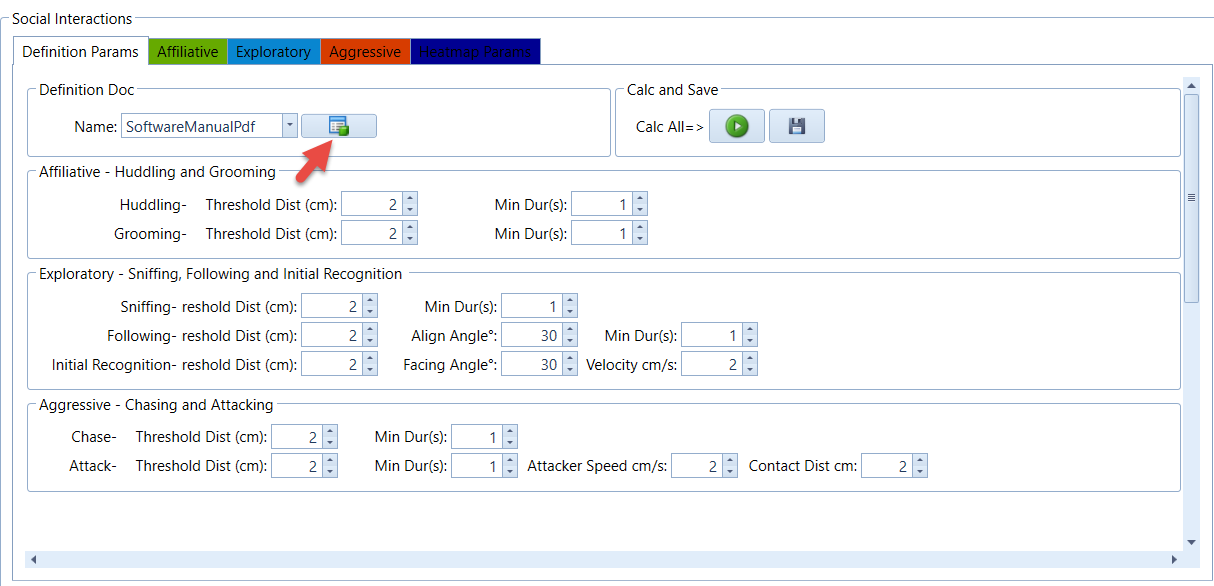Click the horizontal scrollbar right arrow
The image size is (1214, 586).
coord(1176,559)
